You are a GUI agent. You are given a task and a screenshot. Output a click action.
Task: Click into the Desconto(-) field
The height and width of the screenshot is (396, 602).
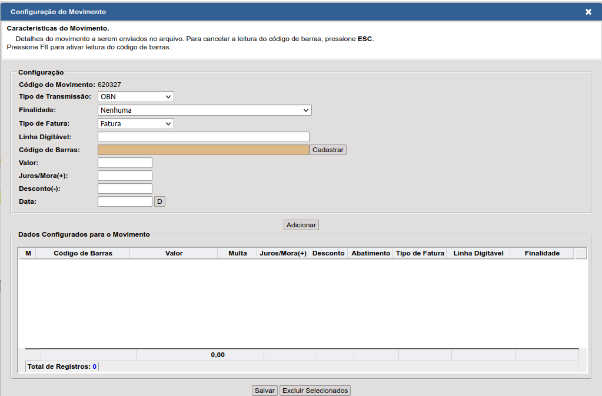[x=125, y=189]
